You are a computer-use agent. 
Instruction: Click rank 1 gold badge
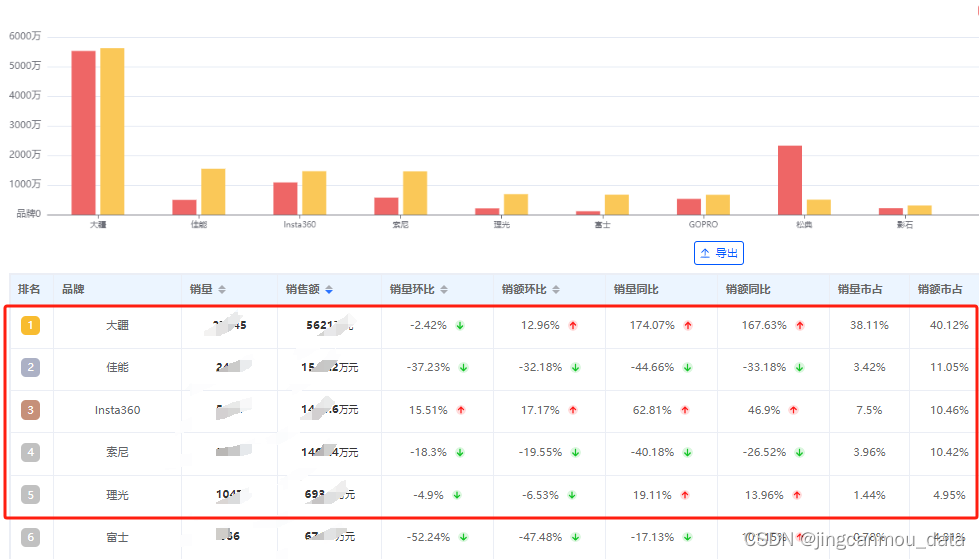click(x=30, y=325)
